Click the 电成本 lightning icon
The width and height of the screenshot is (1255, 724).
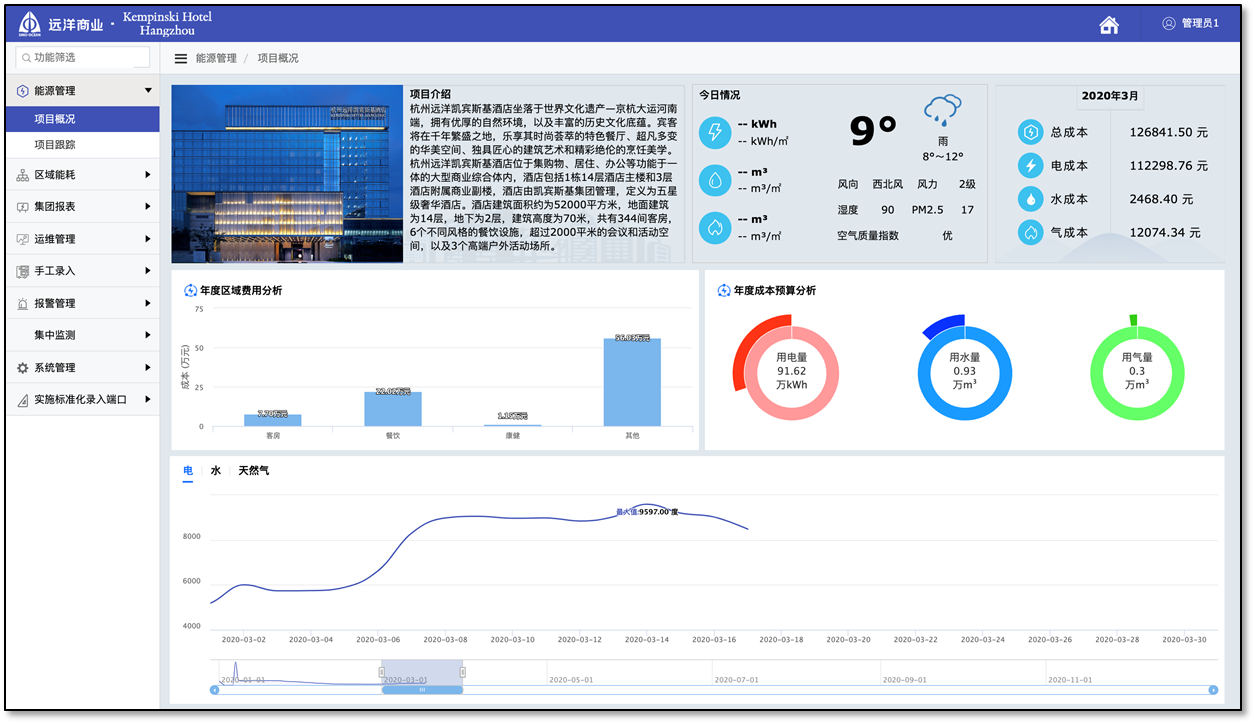[x=1030, y=166]
